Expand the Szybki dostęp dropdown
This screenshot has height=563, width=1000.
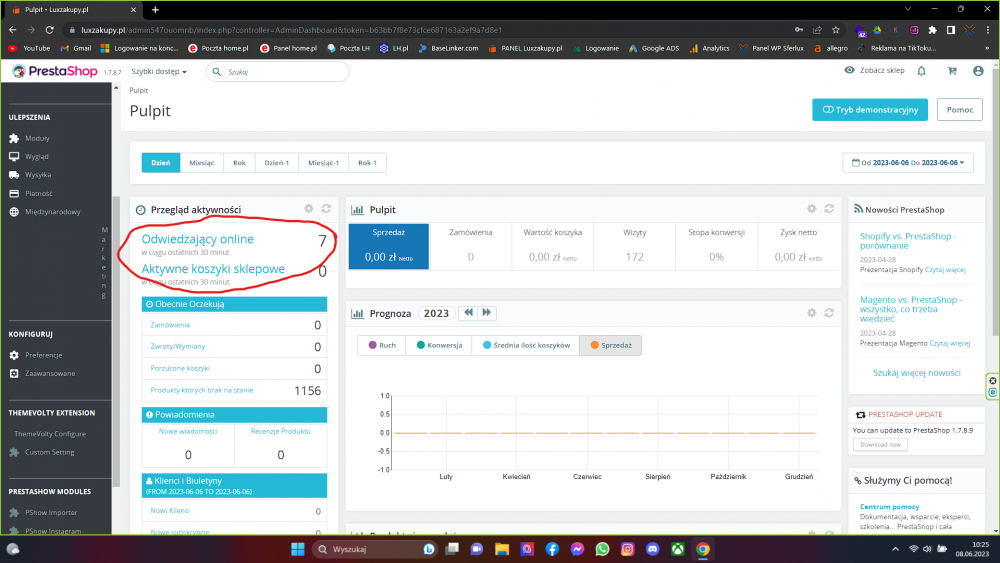click(x=159, y=71)
